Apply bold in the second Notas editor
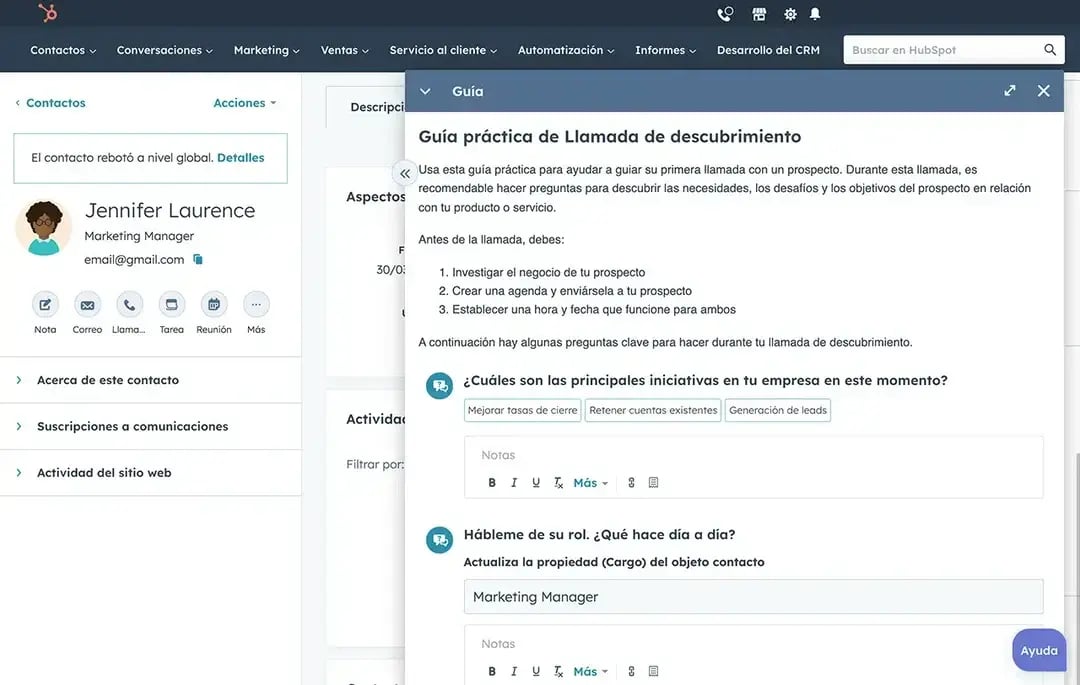 pos(492,671)
